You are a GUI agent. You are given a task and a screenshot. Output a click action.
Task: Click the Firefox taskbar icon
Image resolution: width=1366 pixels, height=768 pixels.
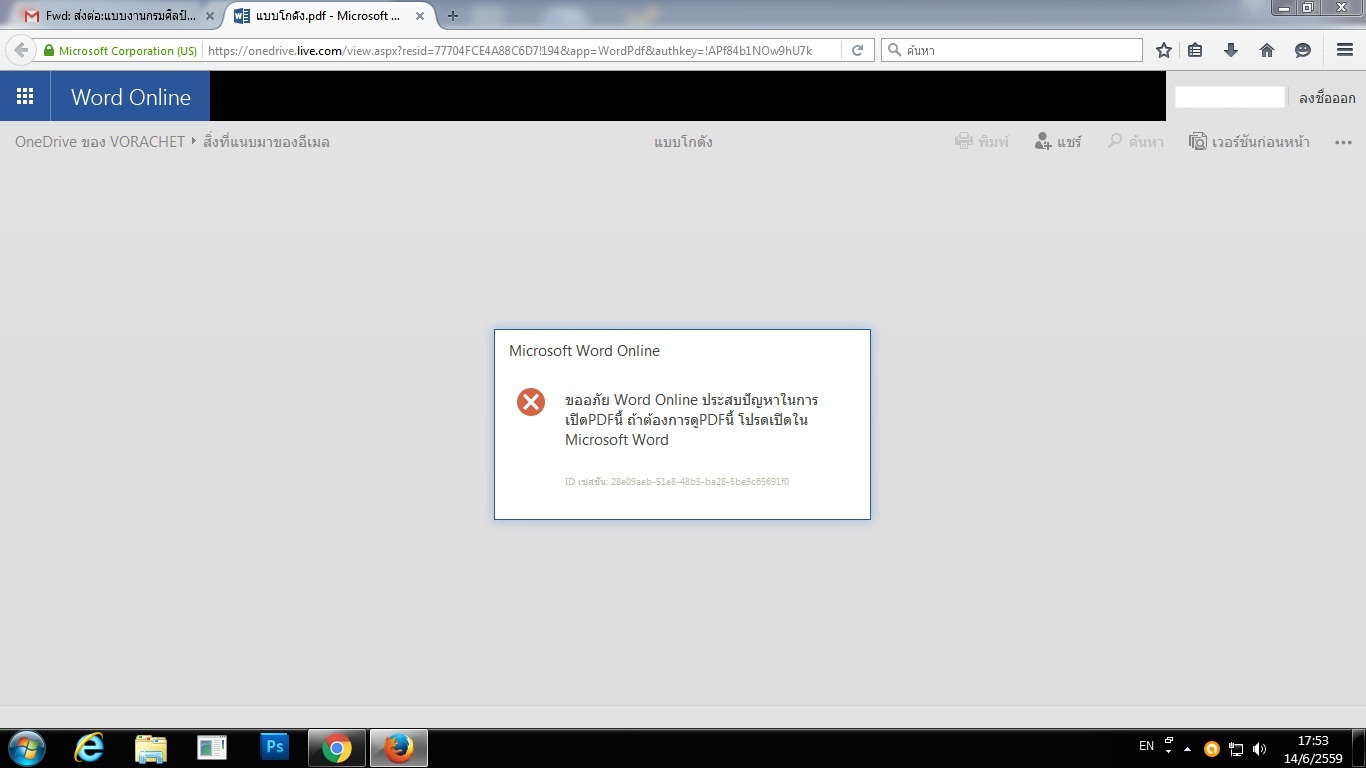(399, 748)
